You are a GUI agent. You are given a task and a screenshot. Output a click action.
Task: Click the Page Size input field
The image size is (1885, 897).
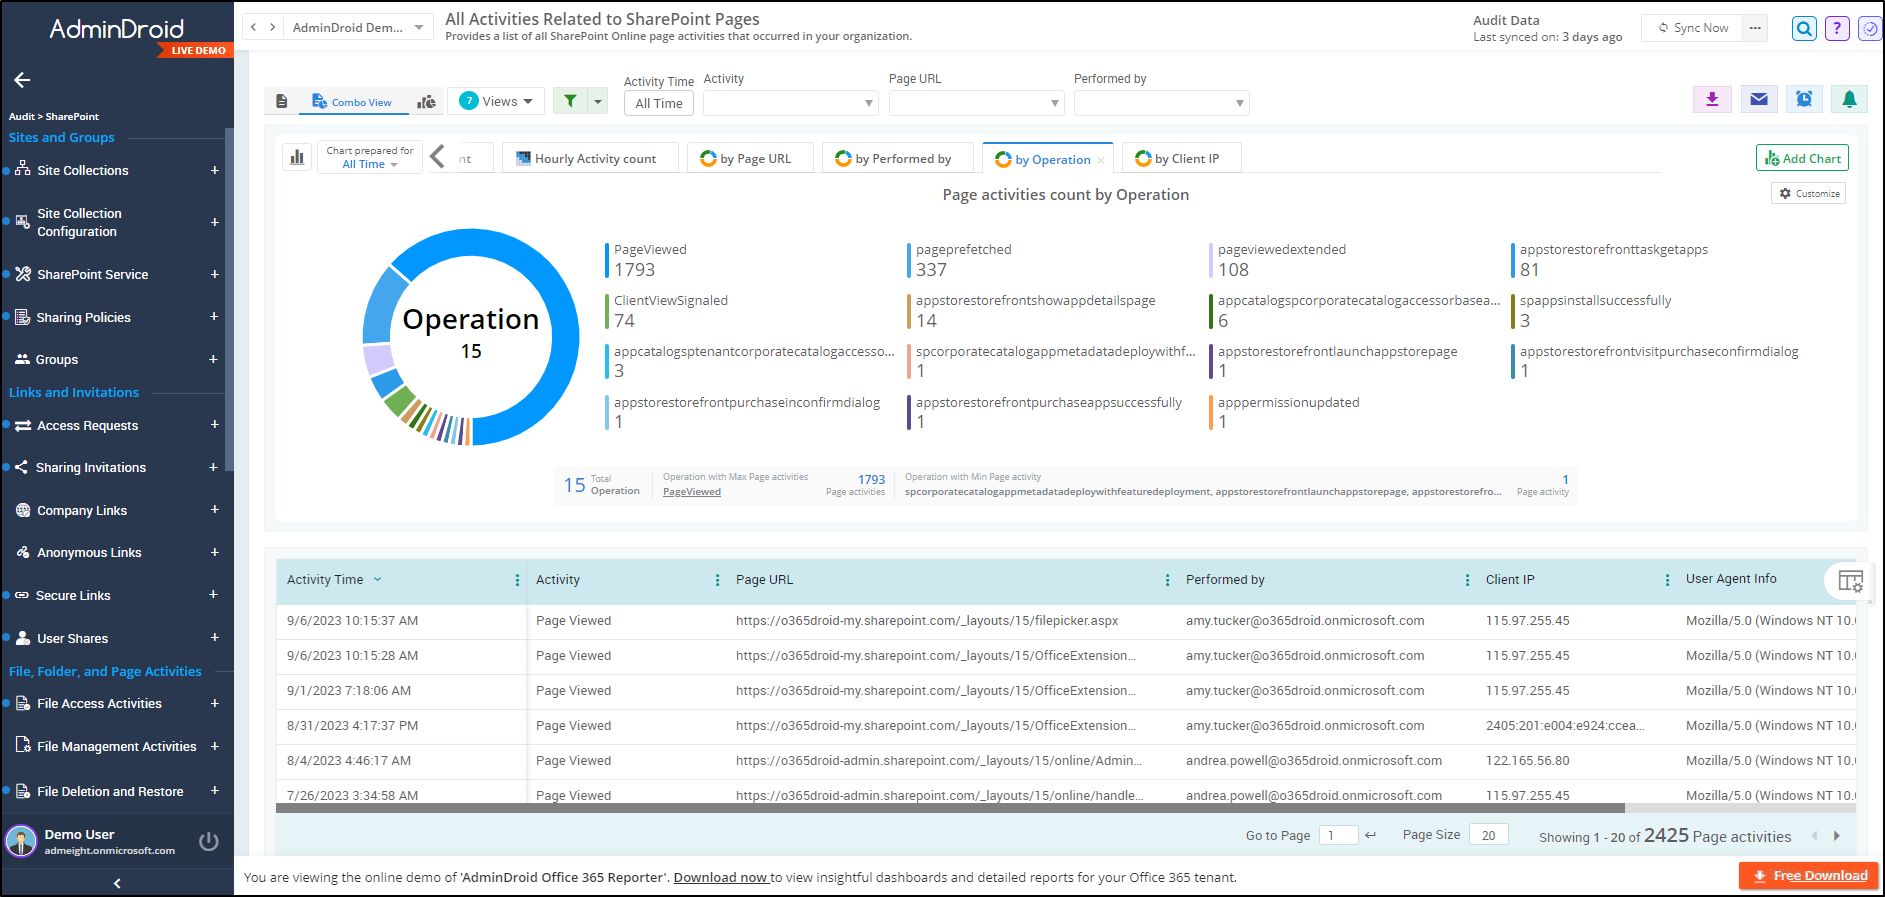click(1489, 835)
